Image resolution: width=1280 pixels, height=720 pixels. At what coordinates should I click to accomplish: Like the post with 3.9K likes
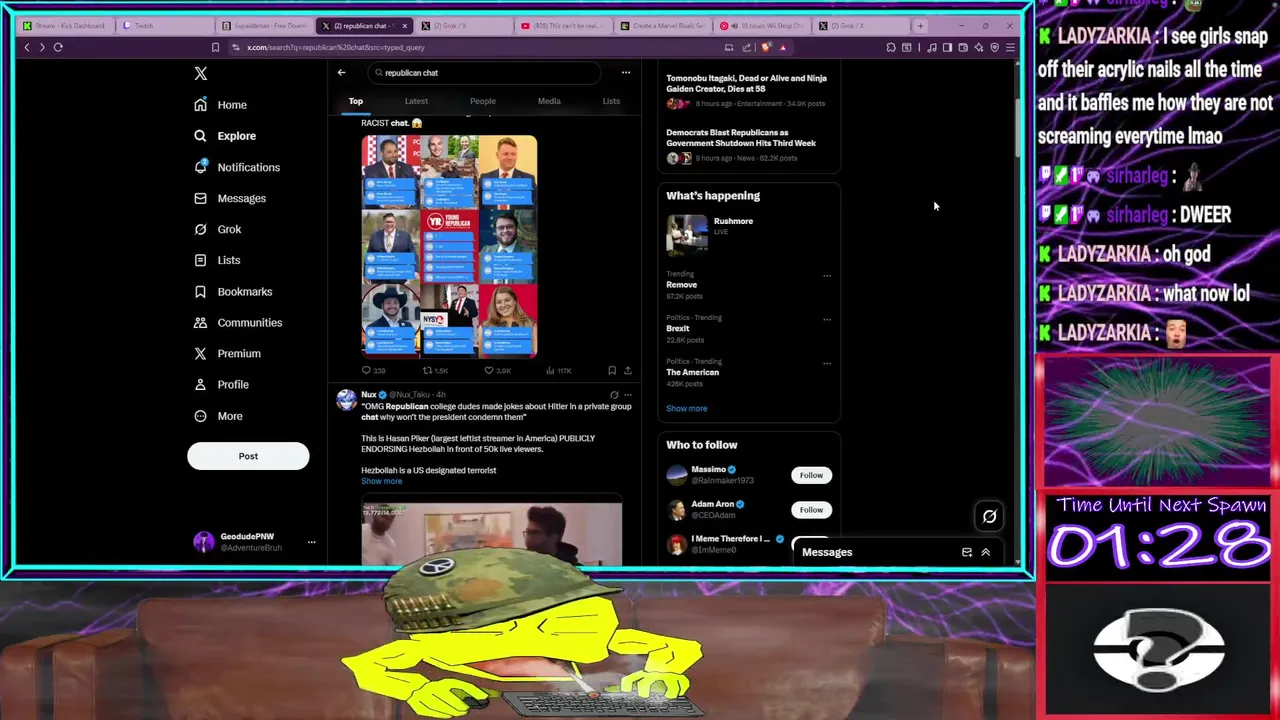click(x=497, y=371)
